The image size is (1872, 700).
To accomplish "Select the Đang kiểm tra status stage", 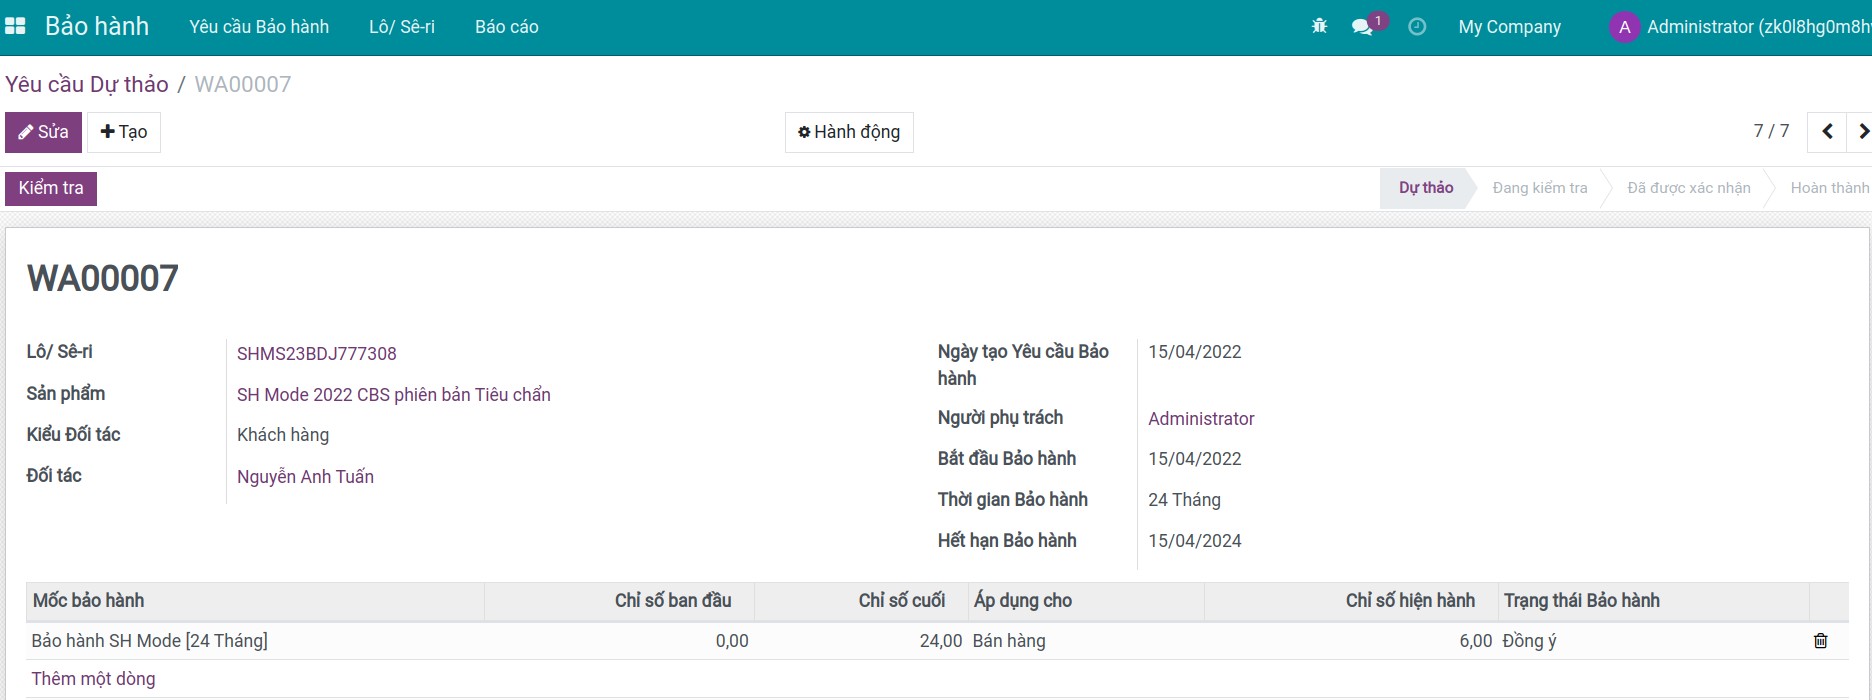I will tap(1539, 188).
